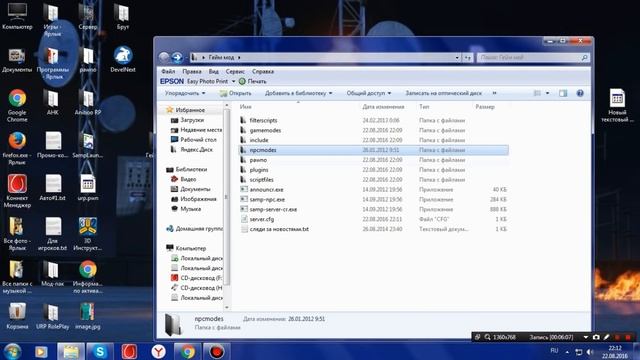
Task: Select the firefox.exe shortcut on the desktop
Action: pyautogui.click(x=17, y=148)
